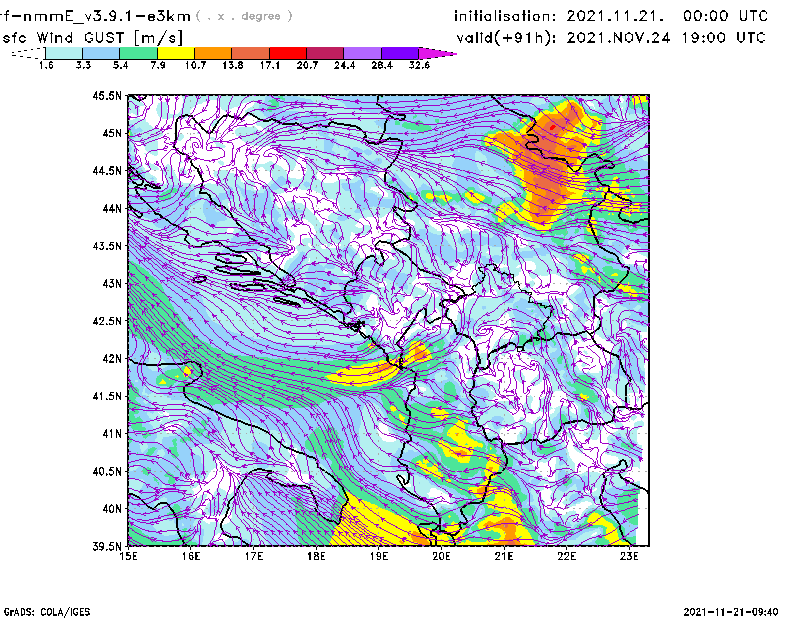
Task: Click the latitude label '39.5N'
Action: pyautogui.click(x=107, y=546)
